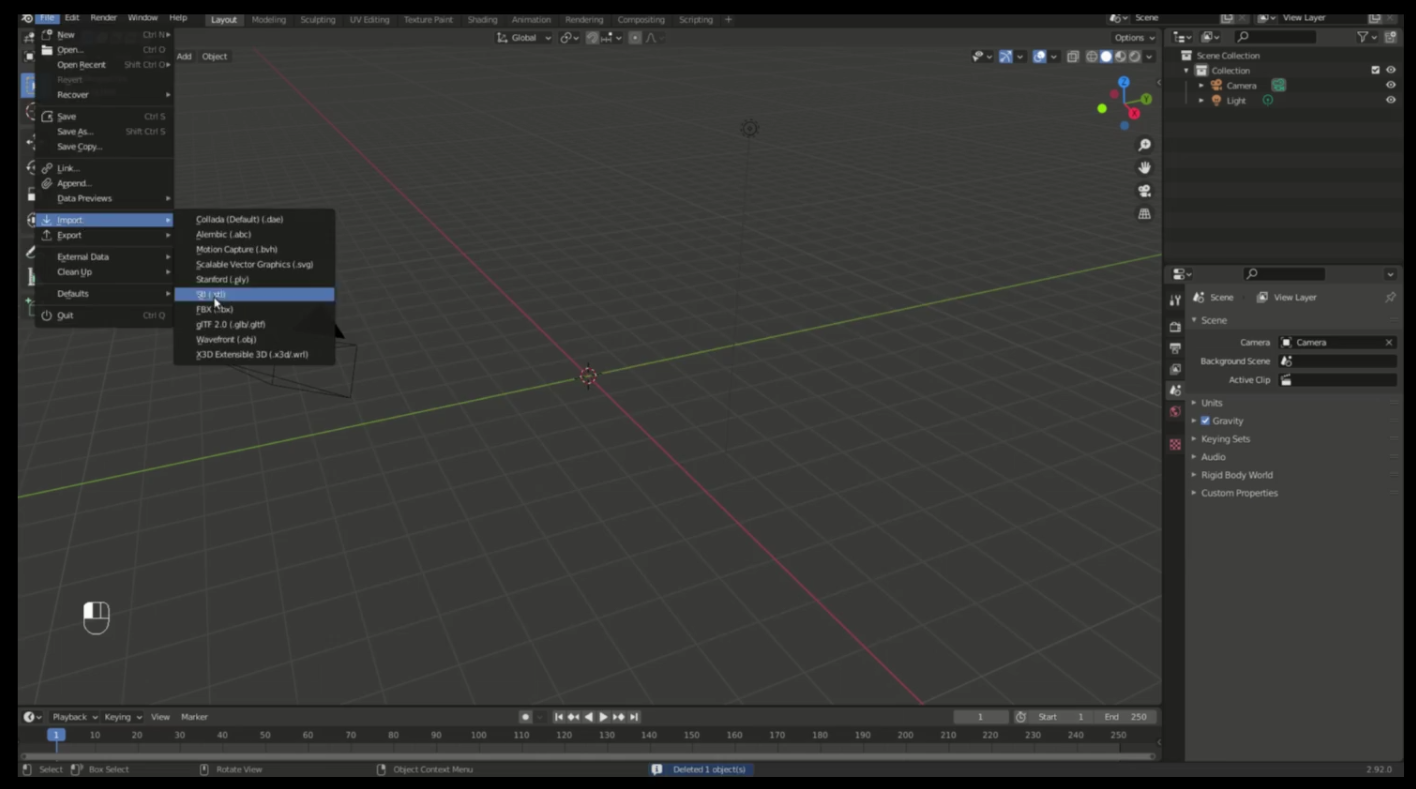Image resolution: width=1416 pixels, height=789 pixels.
Task: Open viewport Options dropdown
Action: tap(1135, 38)
